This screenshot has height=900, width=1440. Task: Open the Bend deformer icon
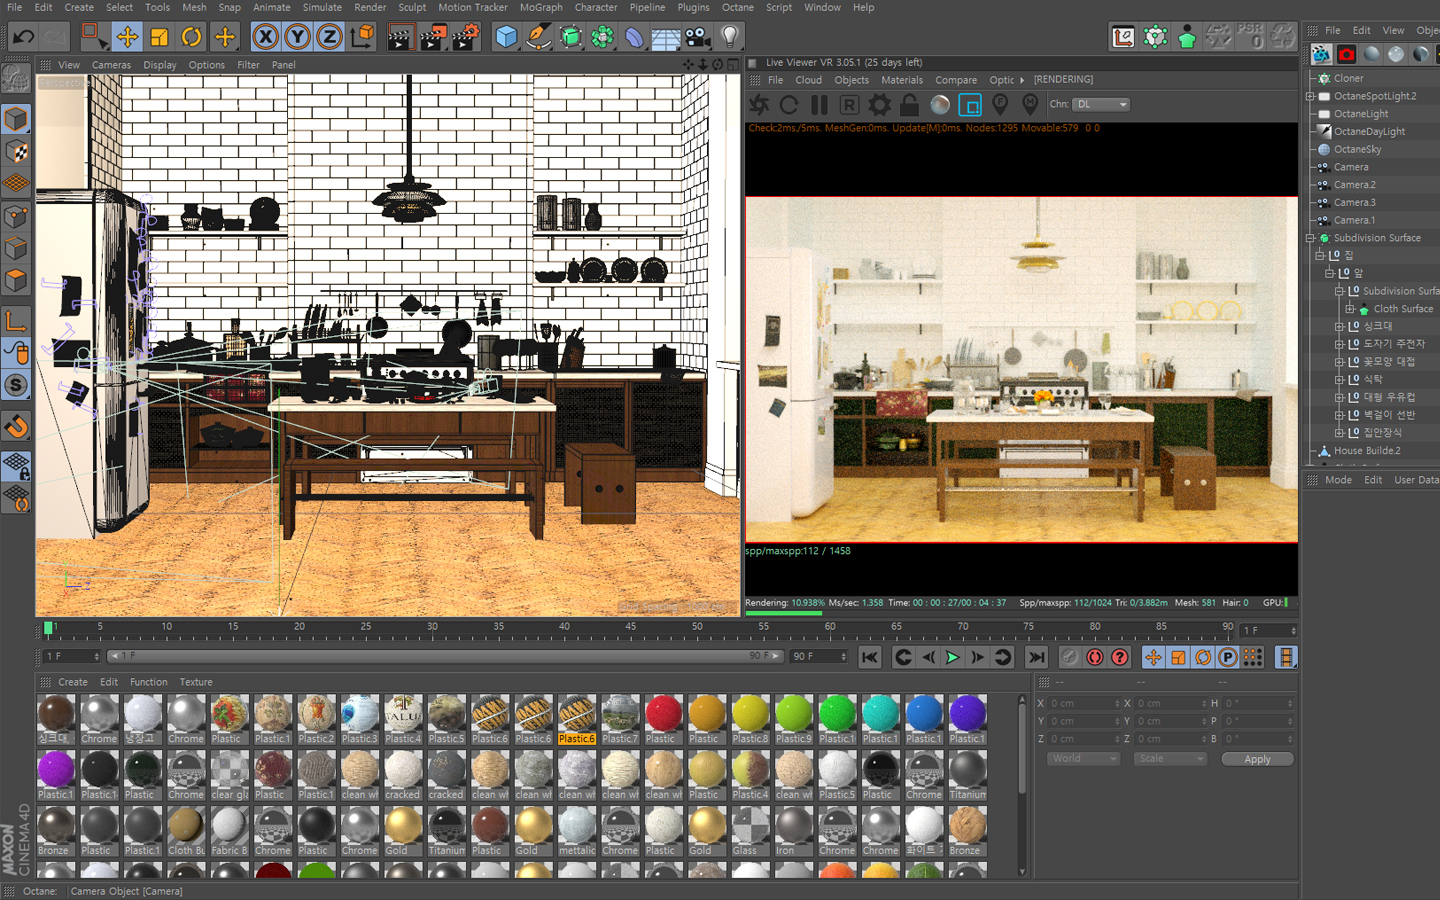pyautogui.click(x=635, y=37)
